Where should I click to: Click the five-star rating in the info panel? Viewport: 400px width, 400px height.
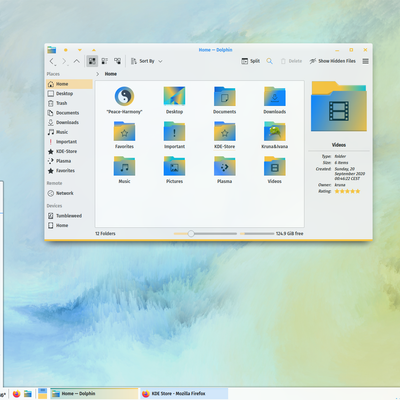pos(347,191)
